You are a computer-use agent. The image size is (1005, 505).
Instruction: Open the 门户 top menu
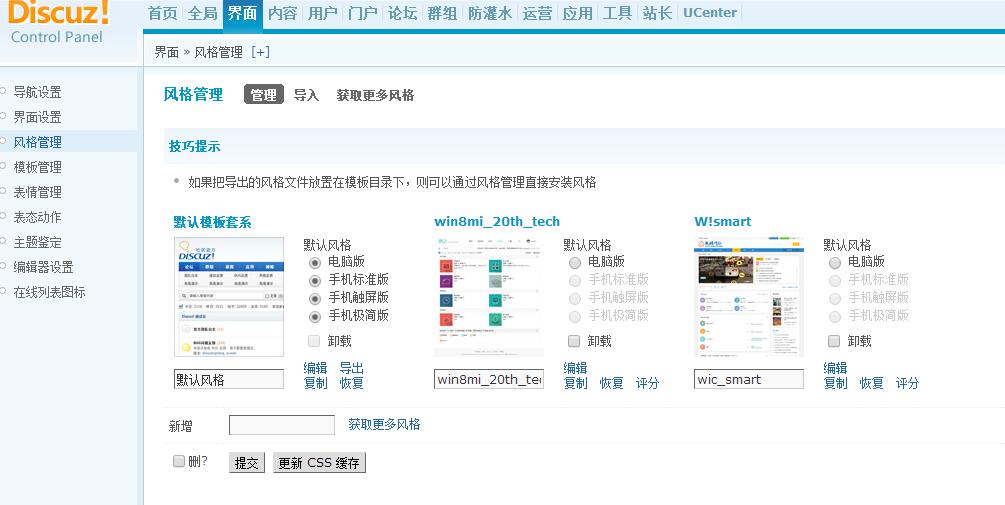[363, 13]
